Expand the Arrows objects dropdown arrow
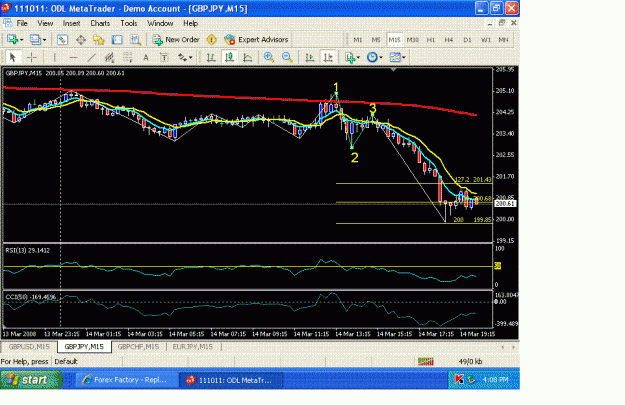 click(191, 58)
